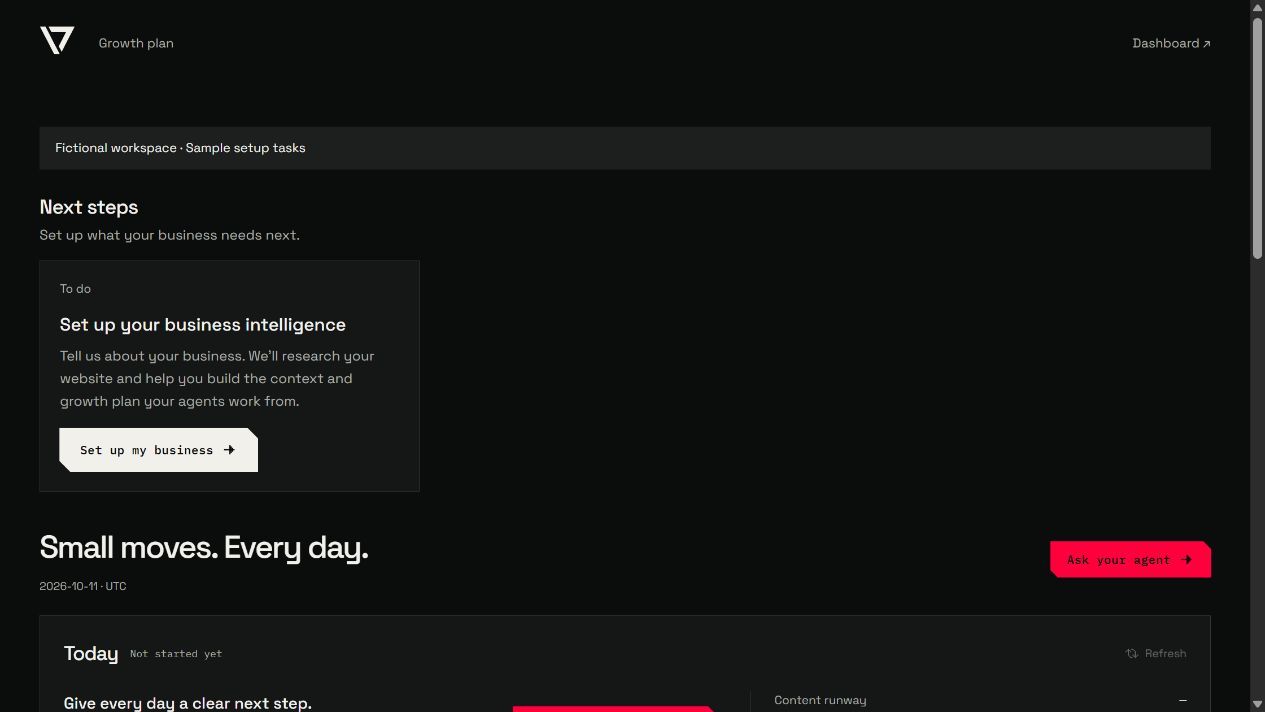Click the "Not started yet" status text

click(x=176, y=654)
